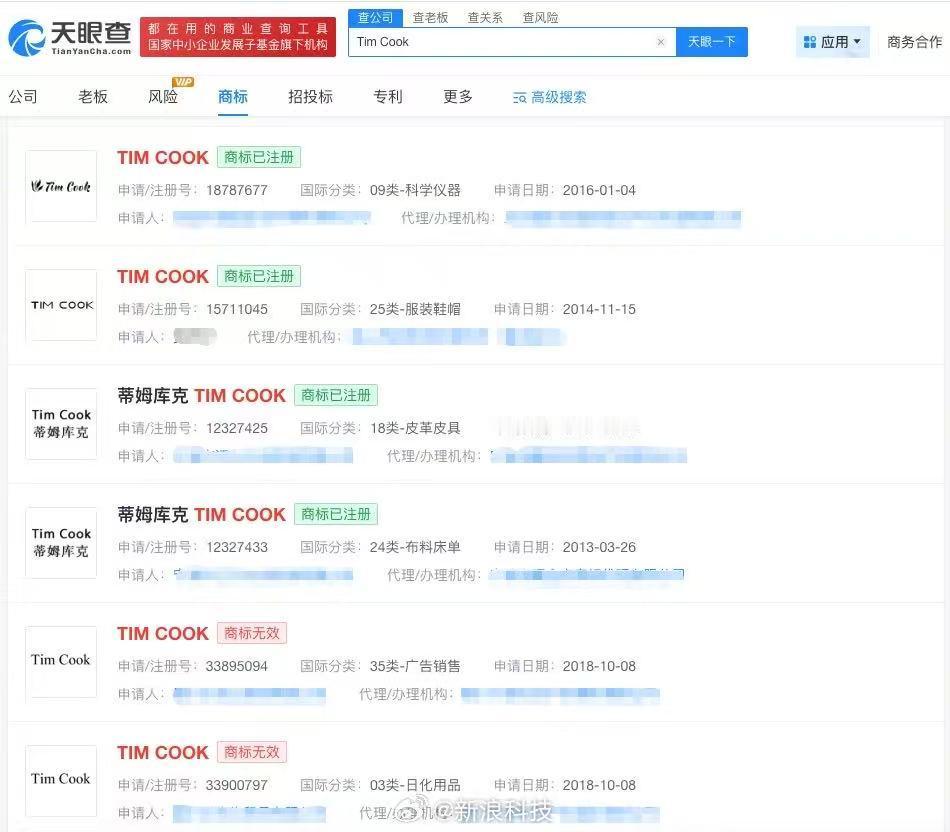Click registration number 18787677
The image size is (950, 832).
[237, 190]
